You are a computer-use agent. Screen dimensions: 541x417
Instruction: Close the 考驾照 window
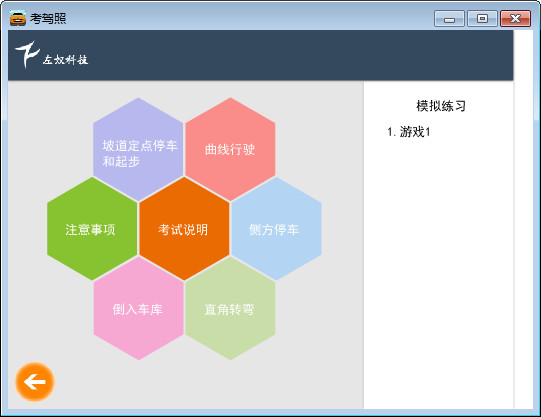[x=515, y=19]
